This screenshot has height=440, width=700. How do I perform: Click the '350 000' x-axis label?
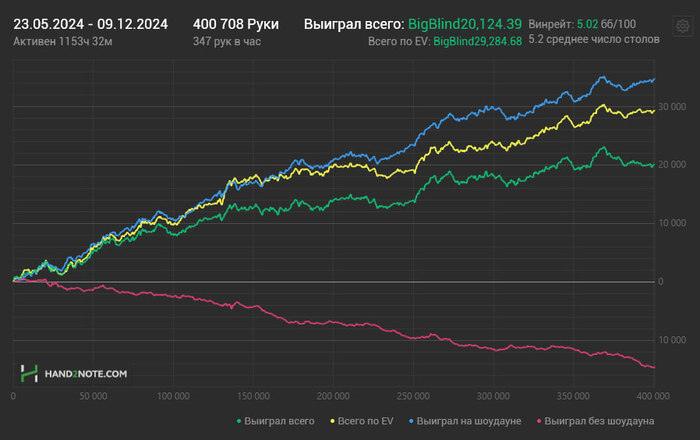(573, 396)
